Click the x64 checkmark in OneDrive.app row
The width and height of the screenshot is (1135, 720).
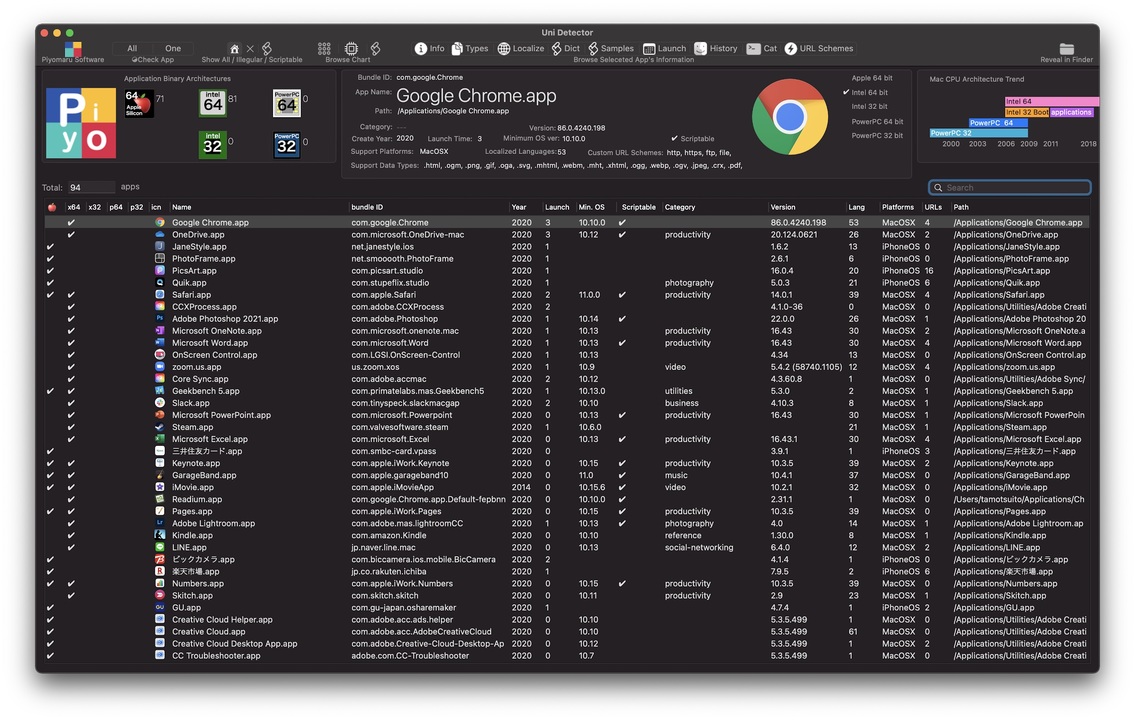pyautogui.click(x=71, y=235)
